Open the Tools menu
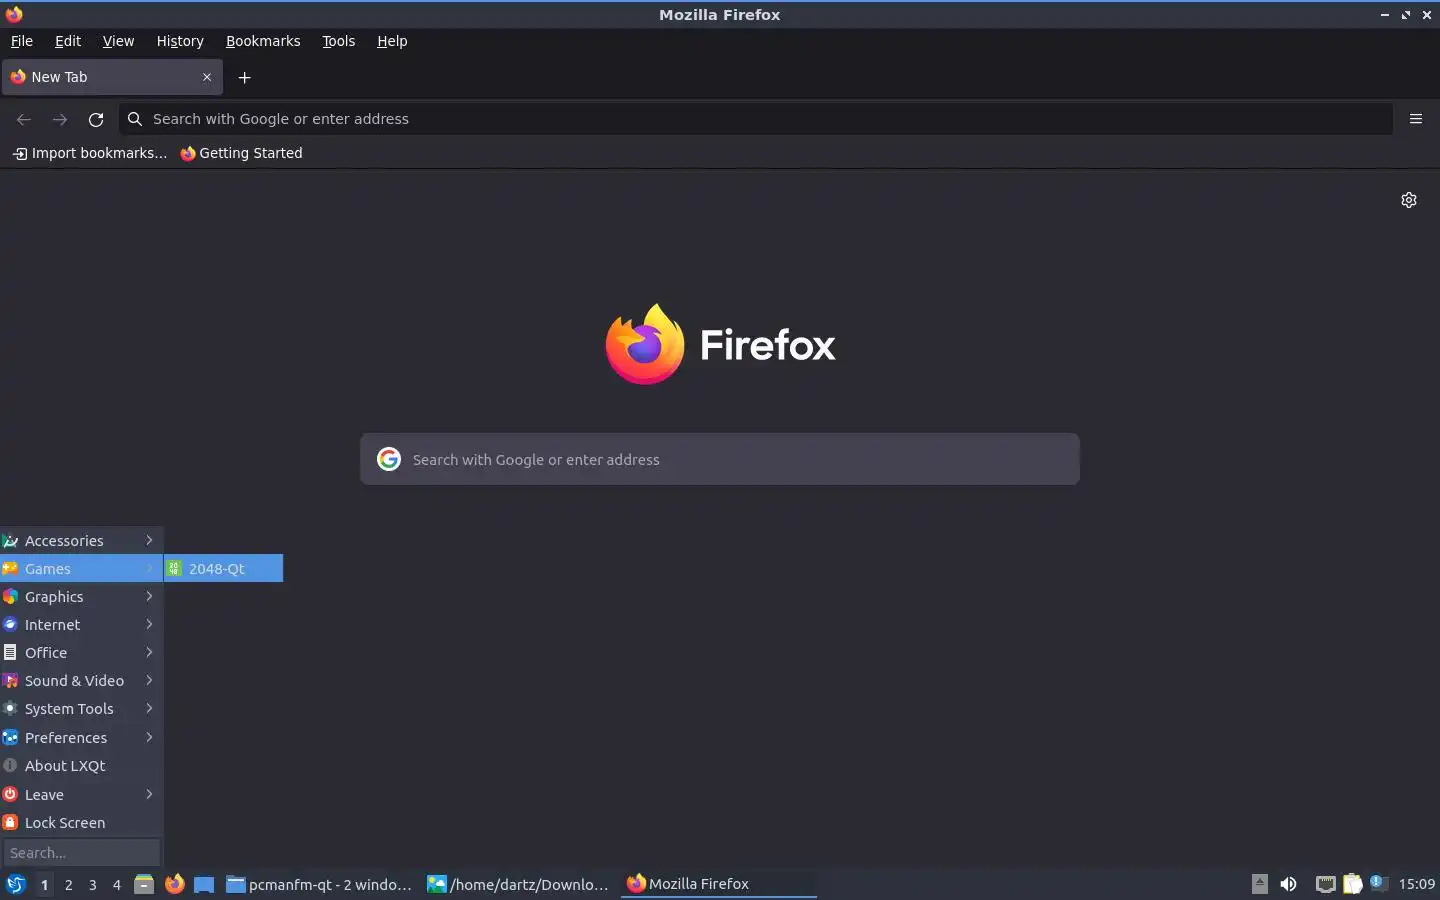This screenshot has height=900, width=1440. pyautogui.click(x=338, y=41)
